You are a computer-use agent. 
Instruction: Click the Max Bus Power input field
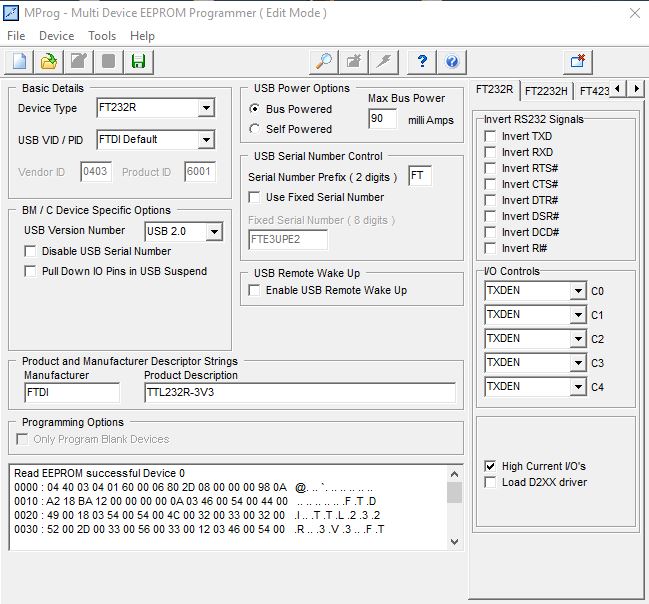pyautogui.click(x=382, y=119)
